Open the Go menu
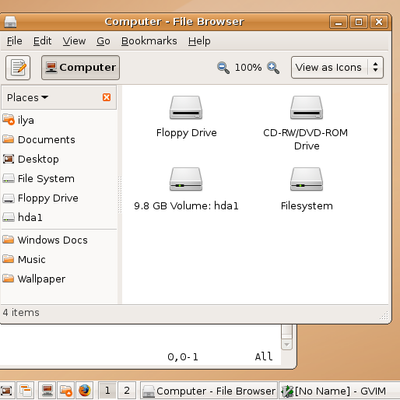Screen dimensions: 400x400 (103, 41)
